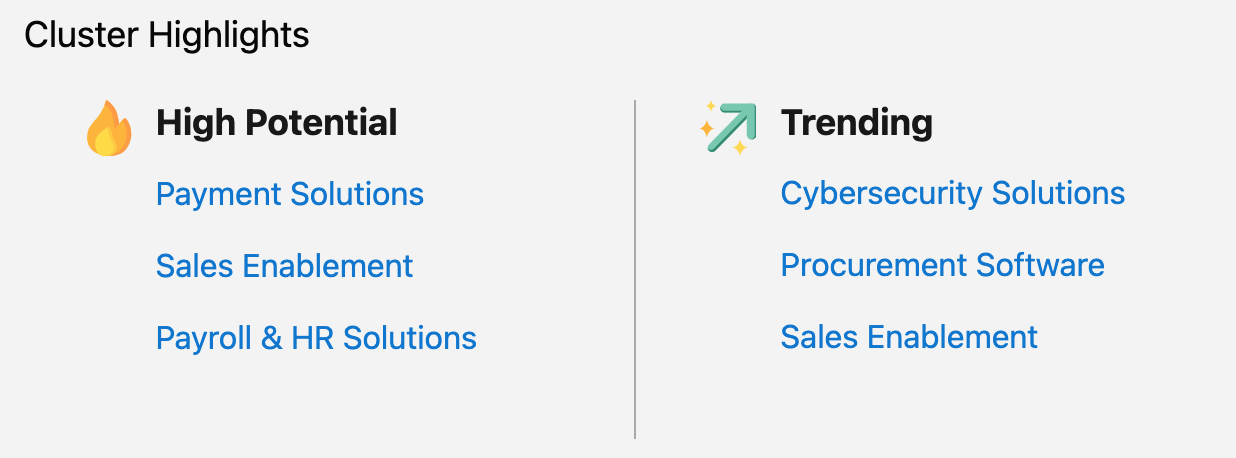
Task: Open Sales Enablement under High Potential
Action: 284,266
